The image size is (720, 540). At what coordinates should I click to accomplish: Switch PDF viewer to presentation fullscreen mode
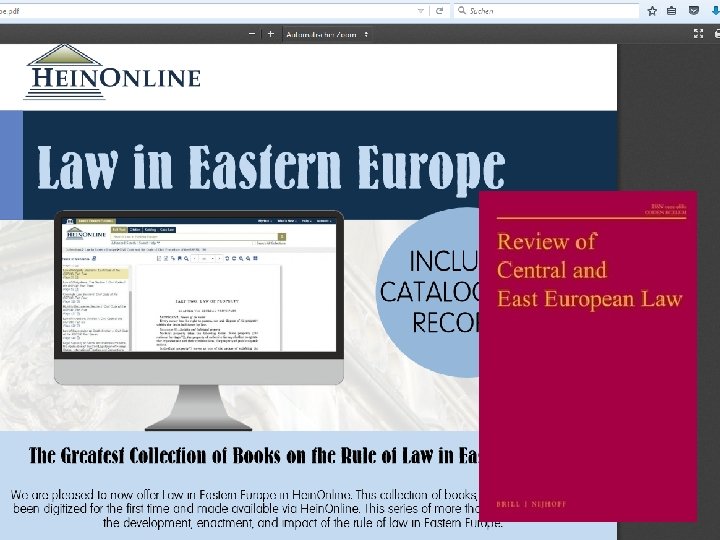coord(698,34)
